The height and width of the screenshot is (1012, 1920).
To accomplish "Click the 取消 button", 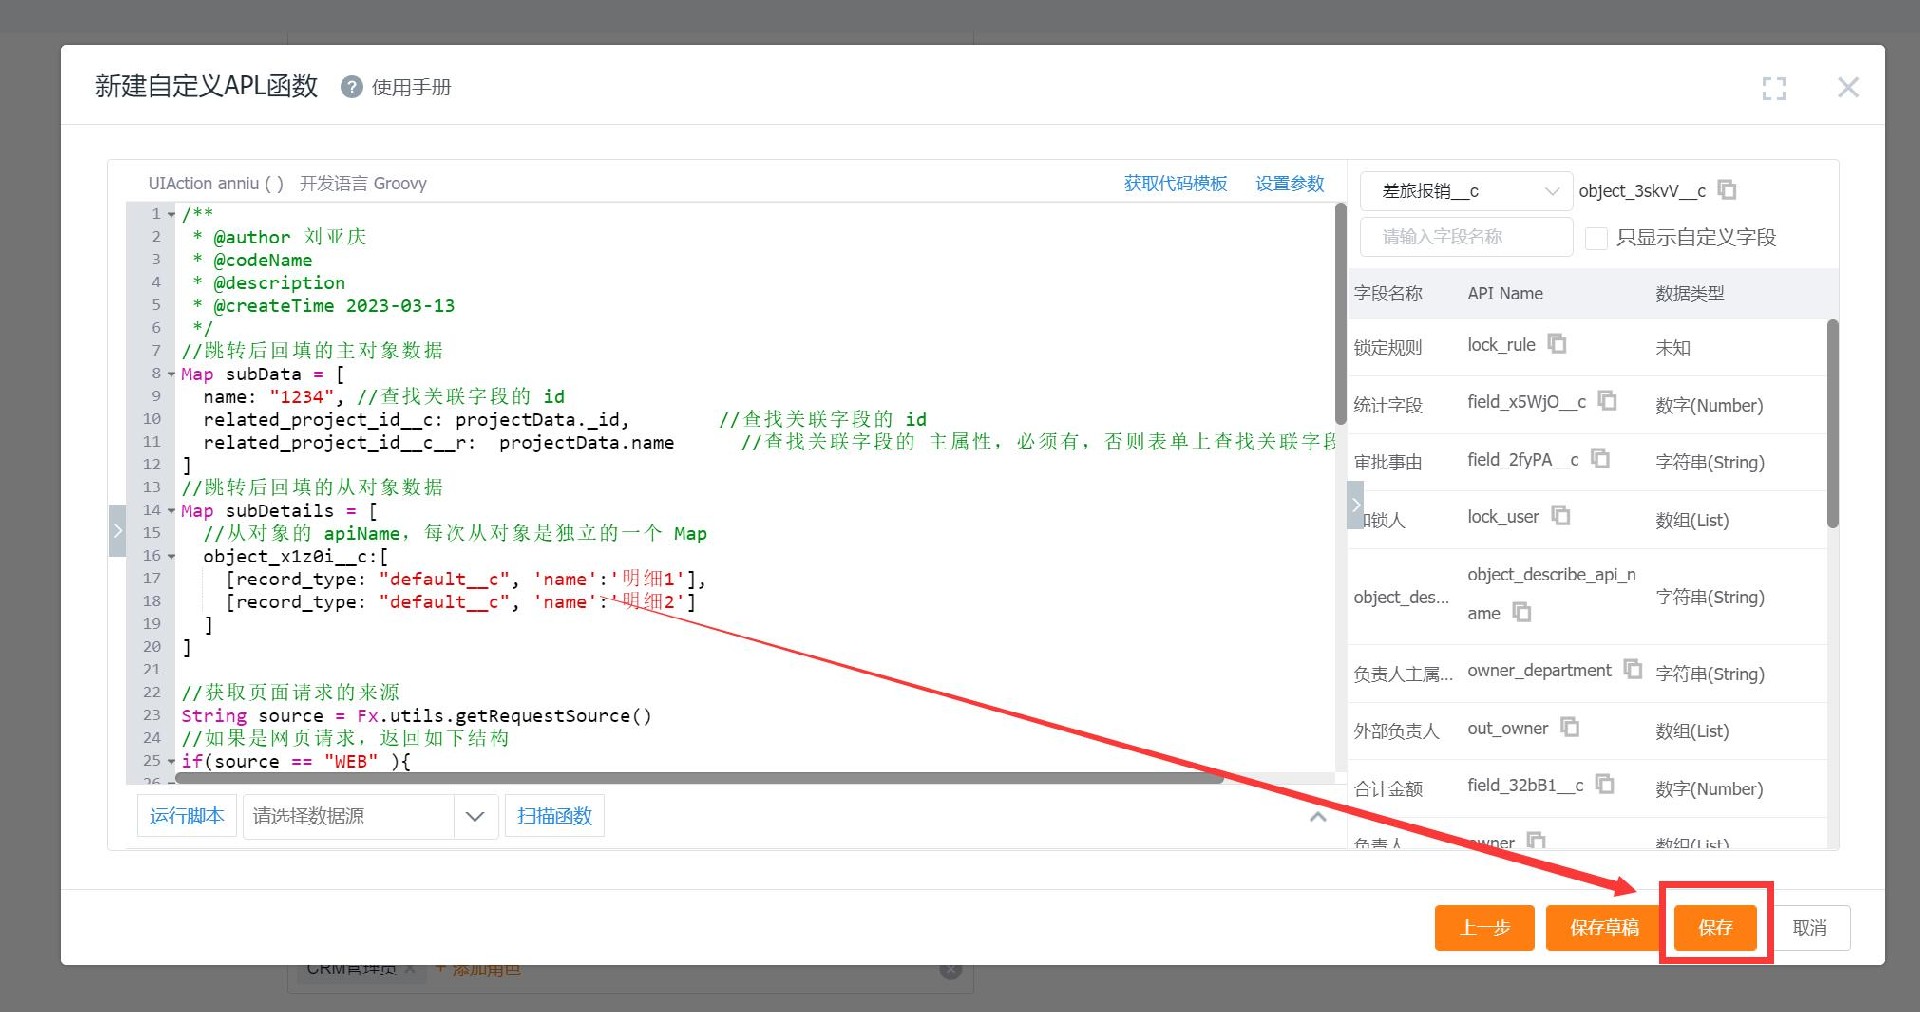I will 1810,928.
